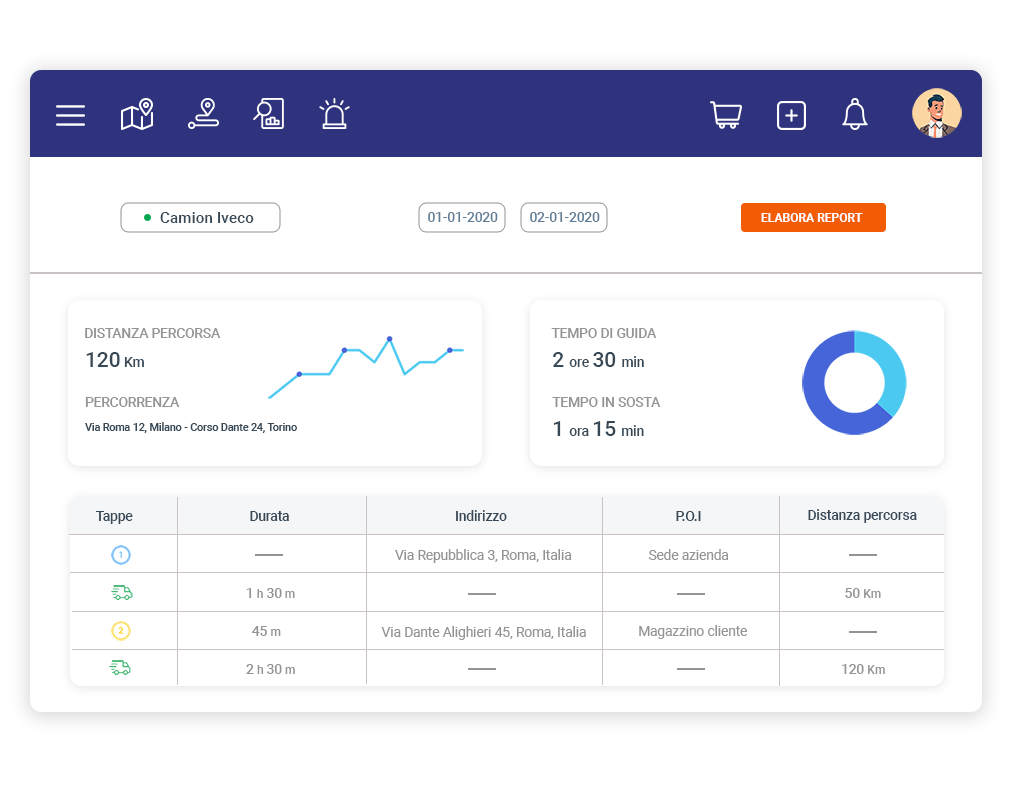The image size is (1013, 788).
Task: Open the 01-01-2020 start date picker
Action: 462,218
